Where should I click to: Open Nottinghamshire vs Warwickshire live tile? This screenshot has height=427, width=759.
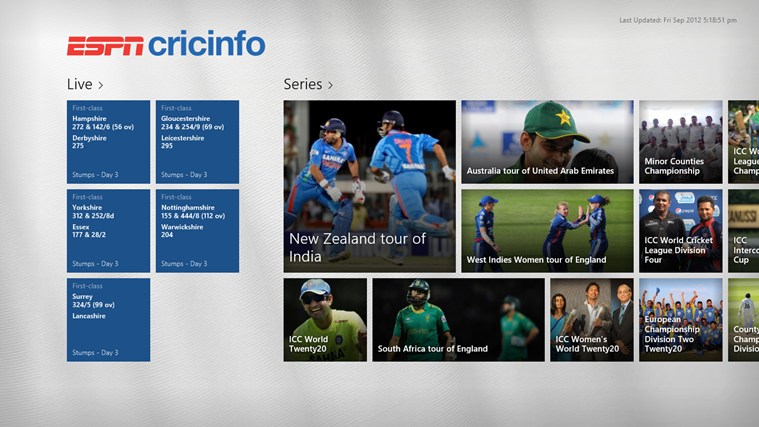pos(197,231)
